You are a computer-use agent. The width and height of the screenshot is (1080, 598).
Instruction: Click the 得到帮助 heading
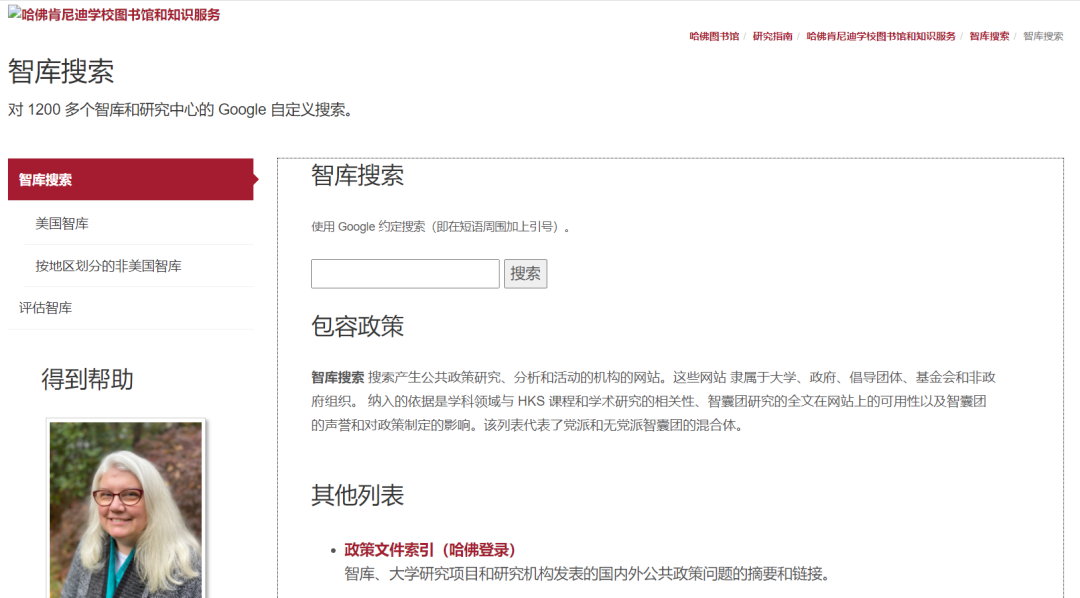click(x=87, y=379)
